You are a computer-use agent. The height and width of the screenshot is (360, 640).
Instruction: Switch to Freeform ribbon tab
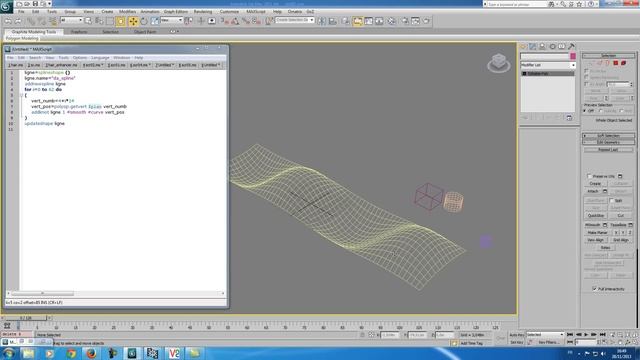79,32
